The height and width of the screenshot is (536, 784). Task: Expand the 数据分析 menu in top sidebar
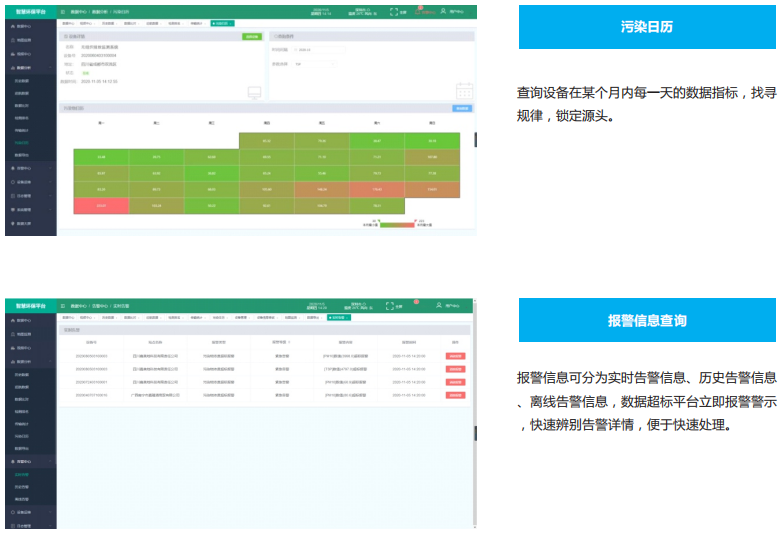click(28, 68)
